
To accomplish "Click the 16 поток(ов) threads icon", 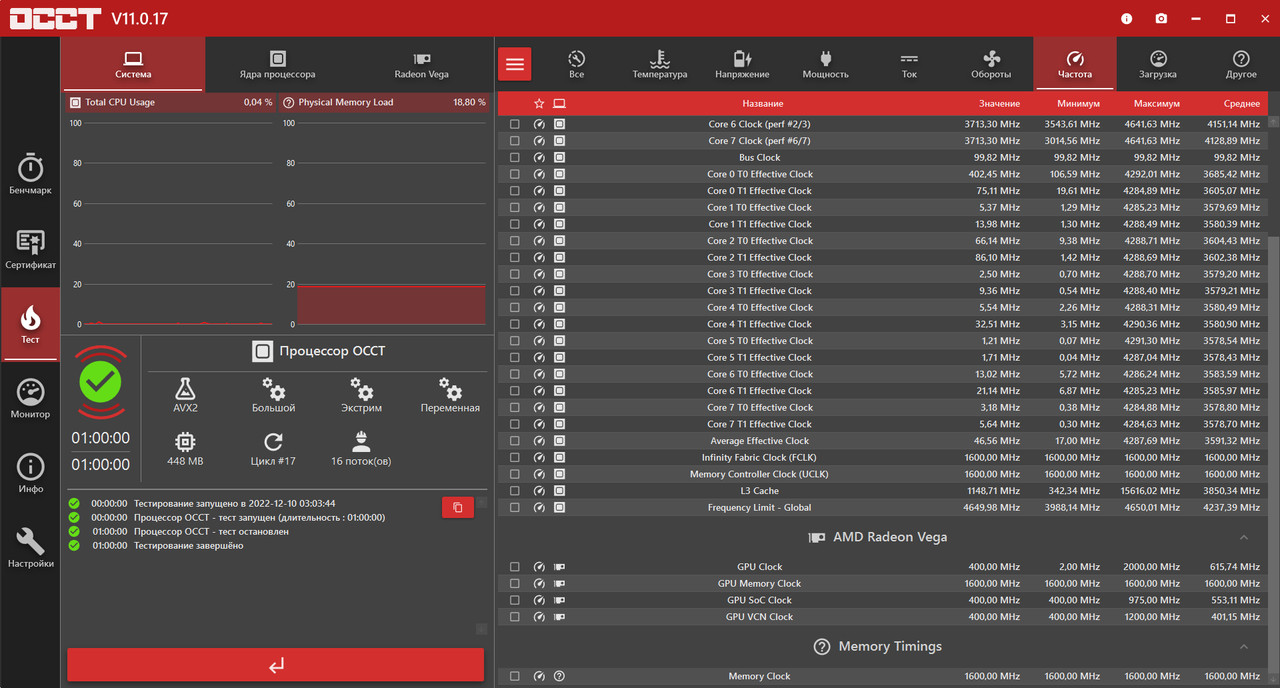I will click(361, 442).
